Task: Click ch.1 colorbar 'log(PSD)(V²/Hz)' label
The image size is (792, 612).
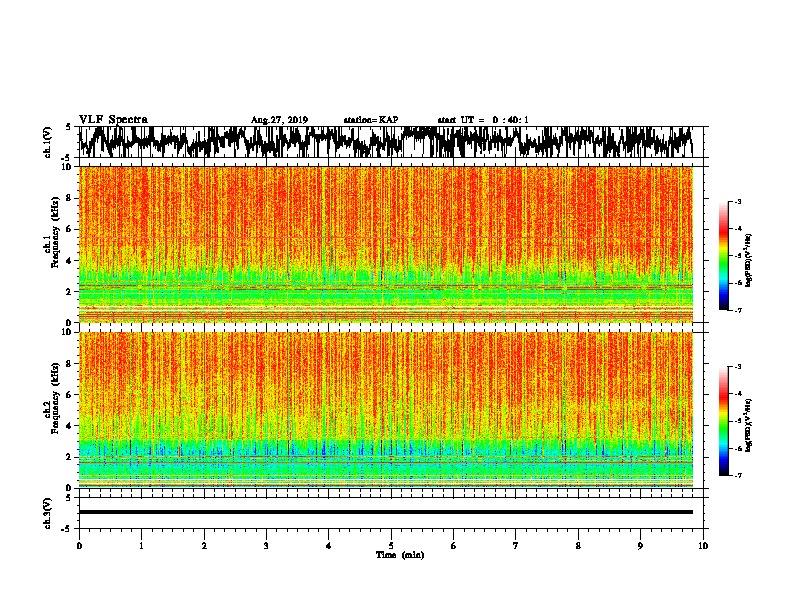Action: 749,260
